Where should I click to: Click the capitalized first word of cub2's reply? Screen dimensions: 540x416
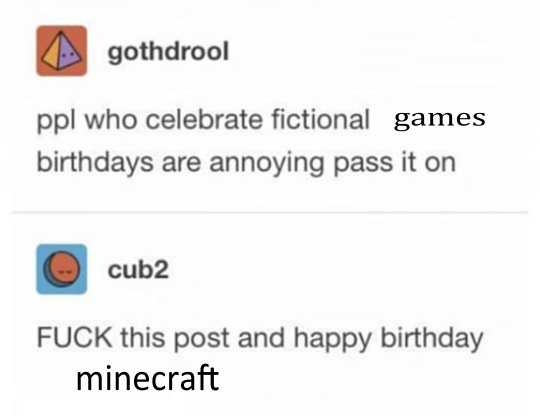point(74,337)
